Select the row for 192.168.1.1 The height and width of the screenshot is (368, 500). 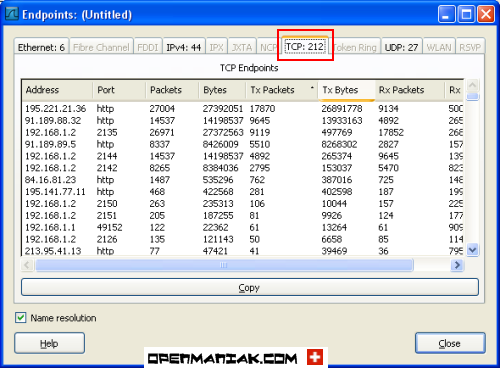[x=243, y=227]
